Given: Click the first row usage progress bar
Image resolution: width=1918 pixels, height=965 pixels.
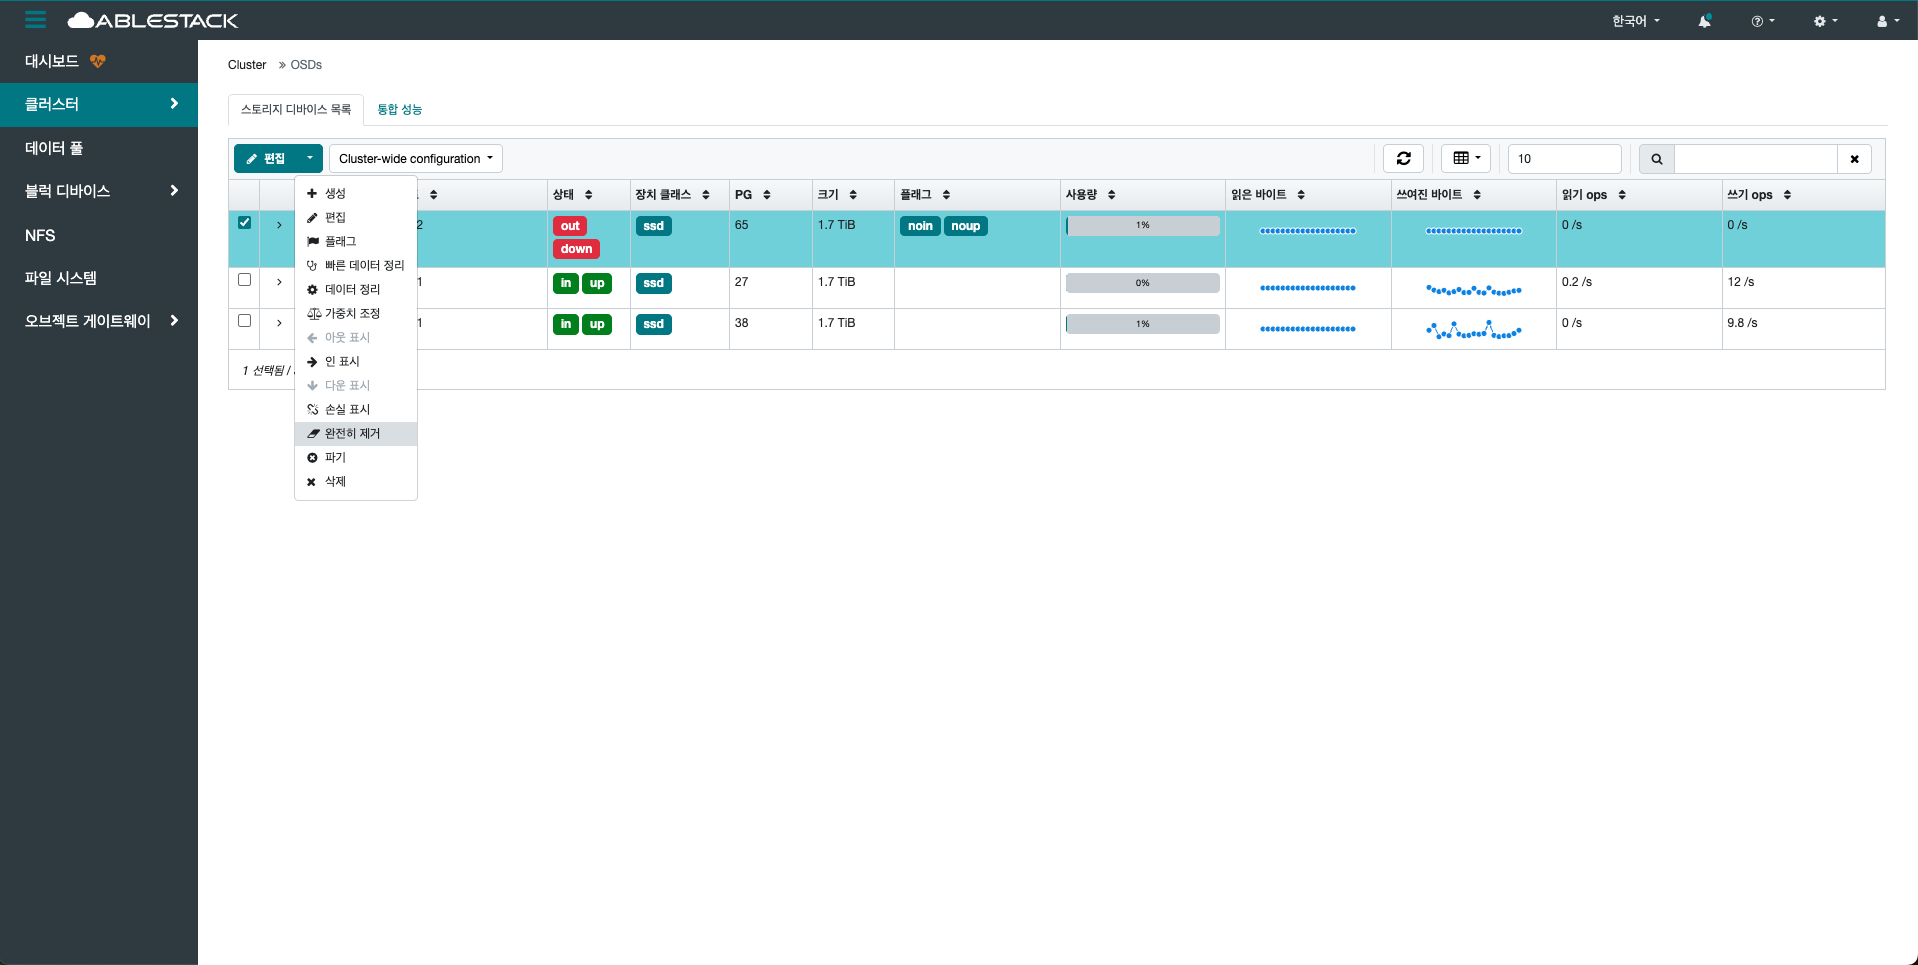Looking at the screenshot, I should click(x=1142, y=226).
